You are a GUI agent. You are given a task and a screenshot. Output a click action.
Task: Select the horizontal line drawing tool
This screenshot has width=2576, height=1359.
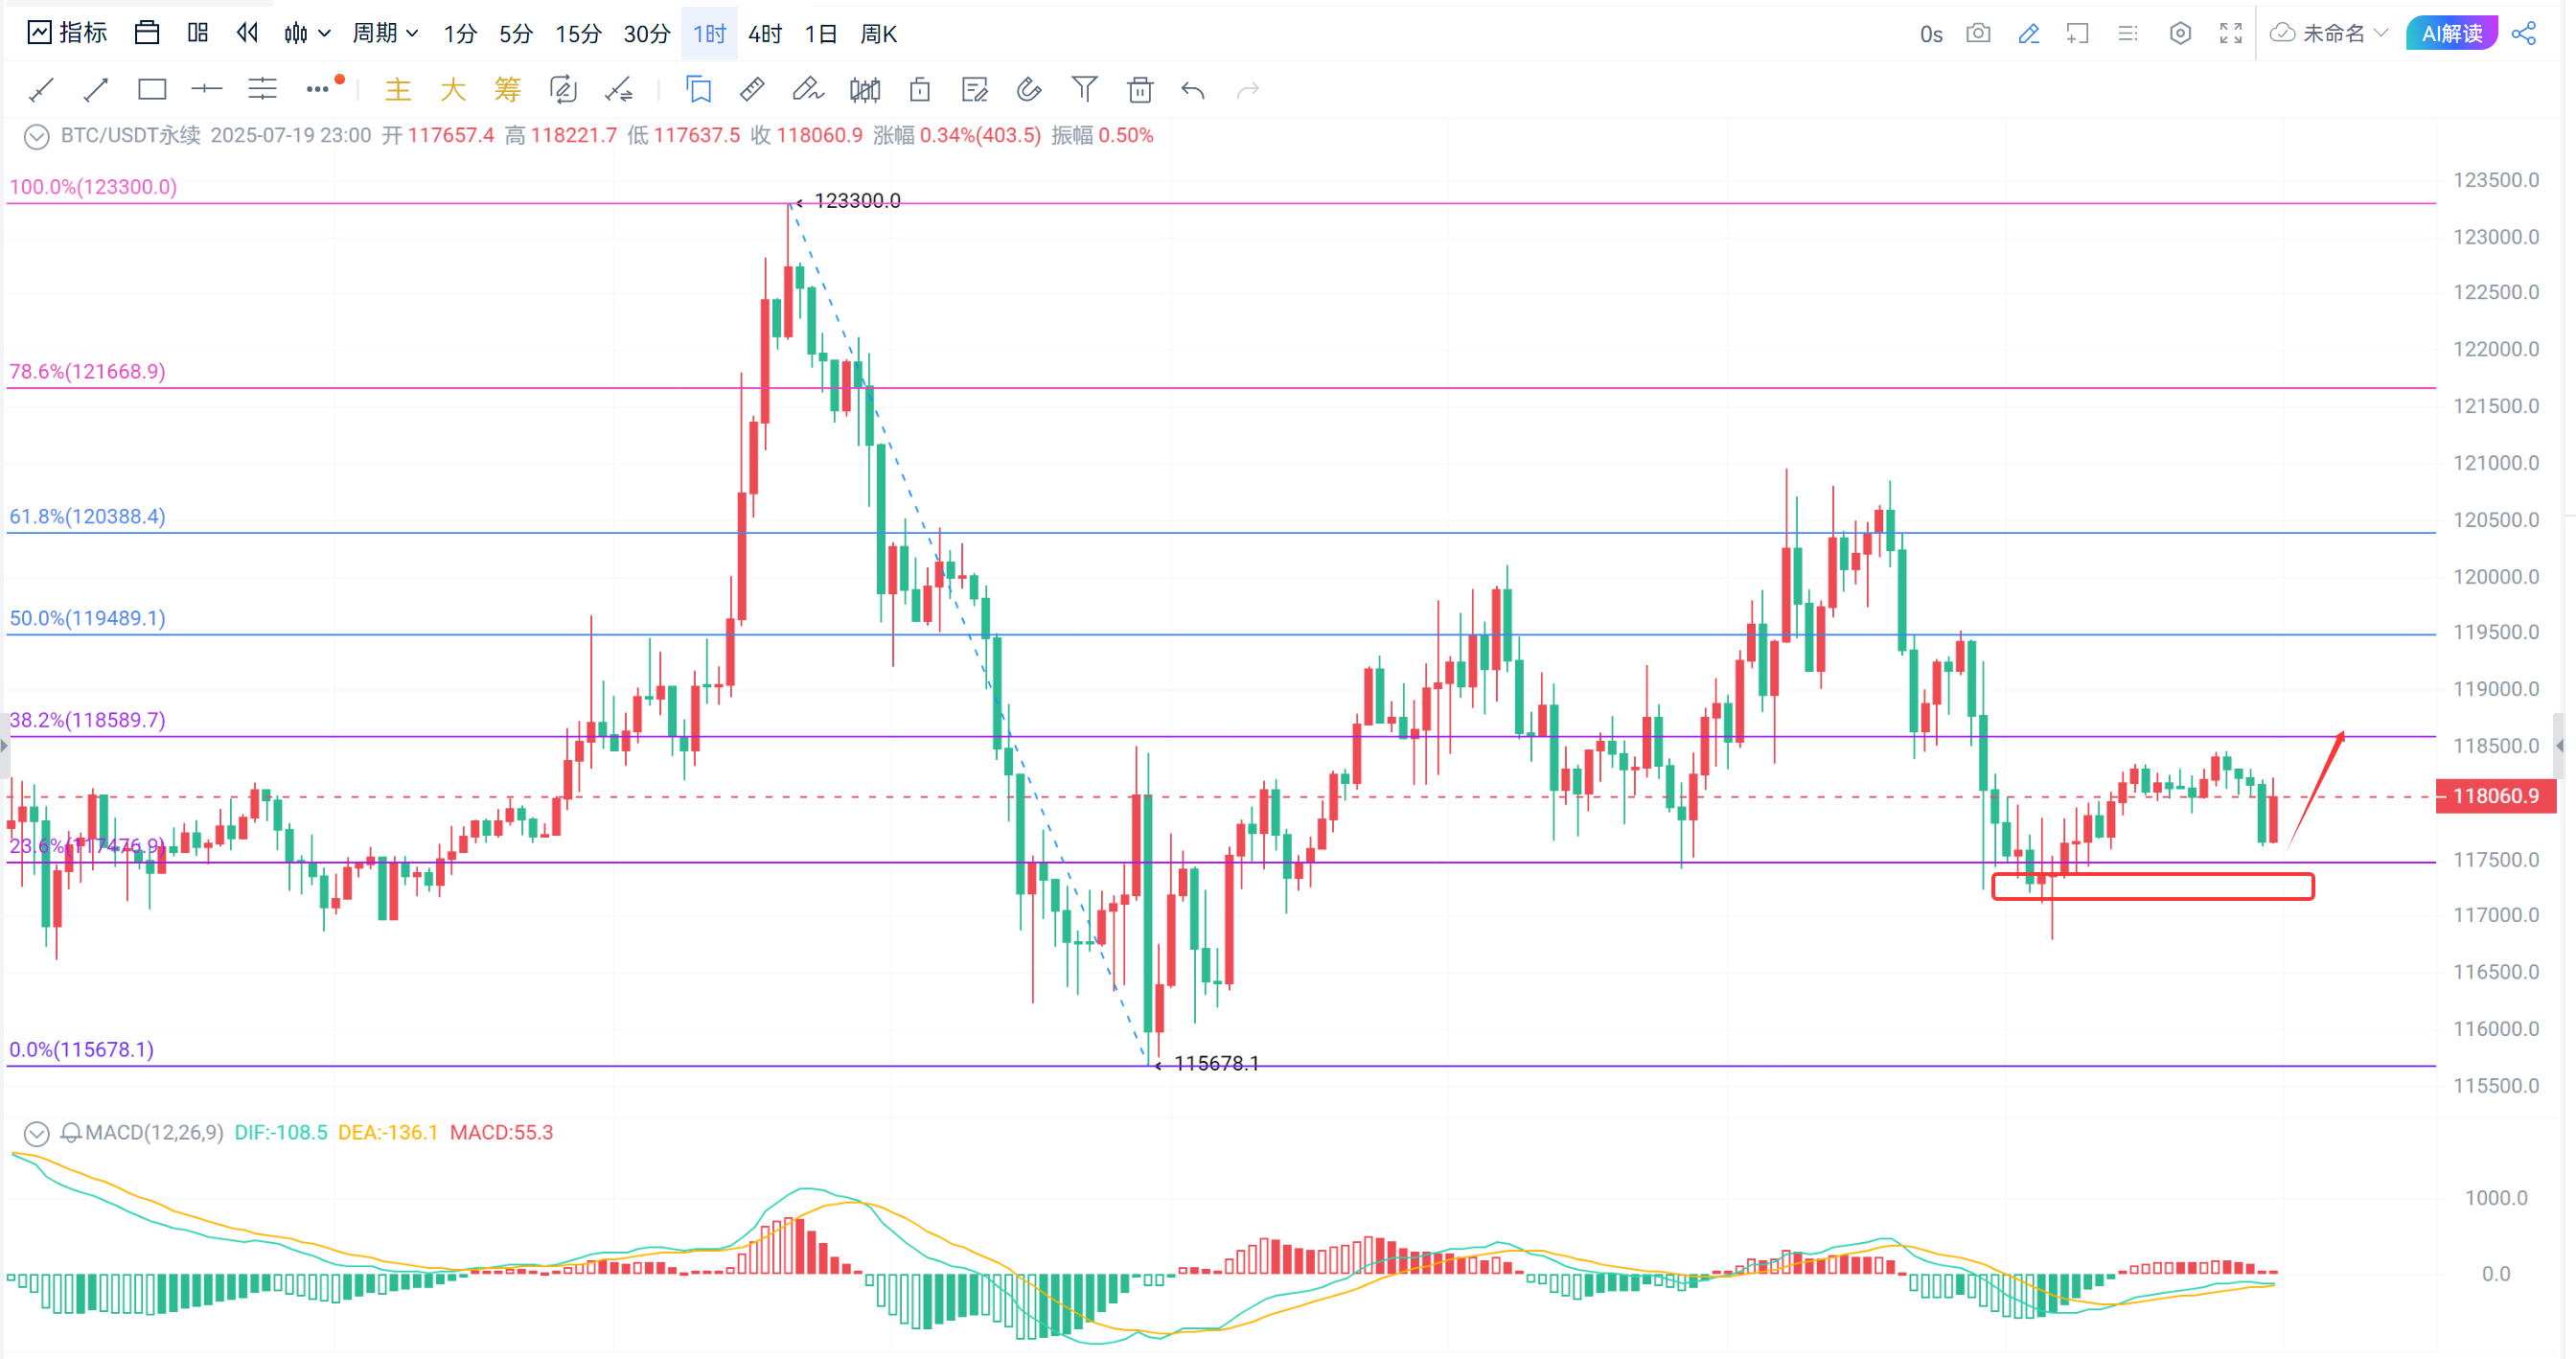[206, 90]
